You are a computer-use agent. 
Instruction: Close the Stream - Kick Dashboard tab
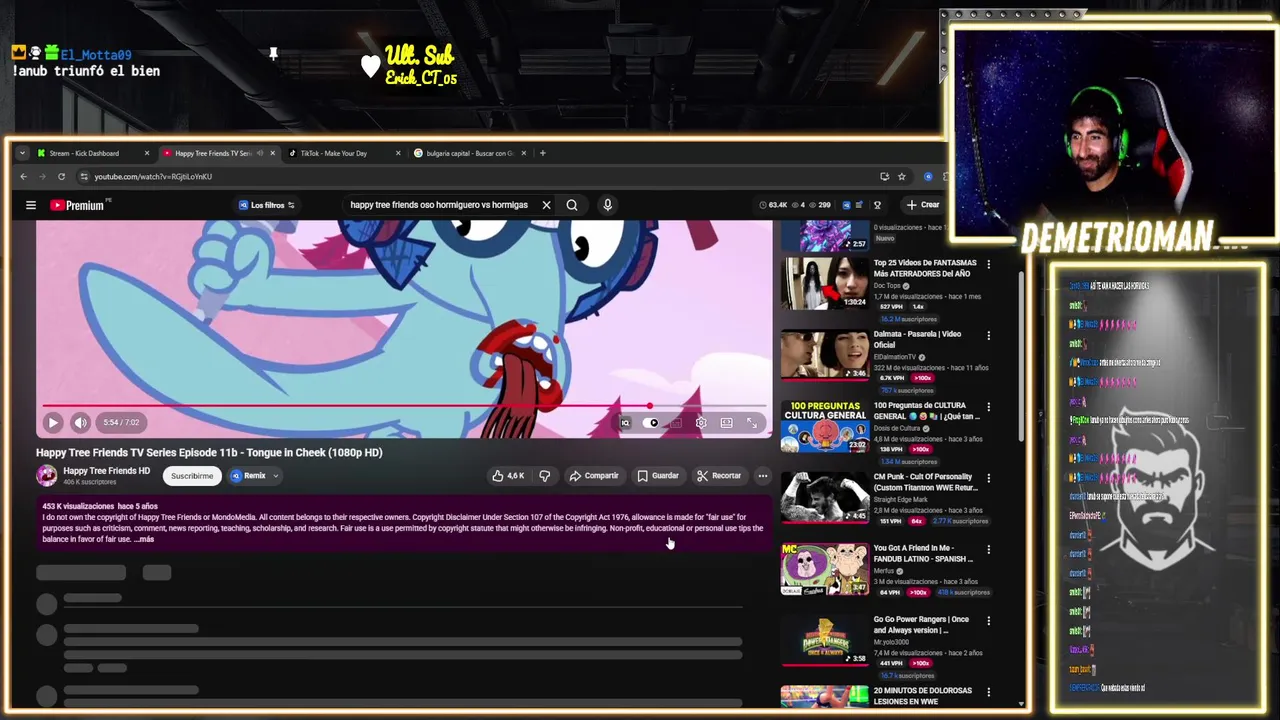(x=147, y=153)
